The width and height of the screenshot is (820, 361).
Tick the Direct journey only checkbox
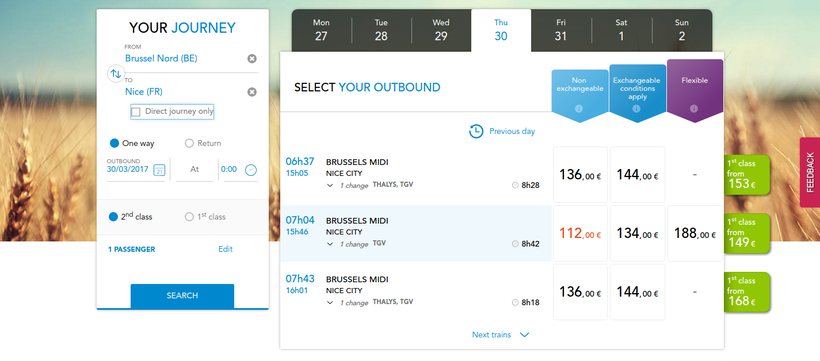coord(136,111)
